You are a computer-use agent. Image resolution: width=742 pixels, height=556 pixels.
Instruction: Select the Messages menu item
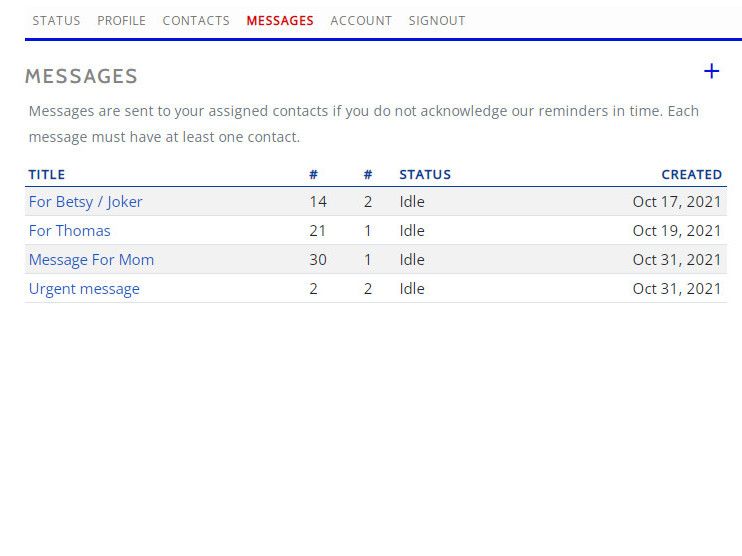click(280, 20)
